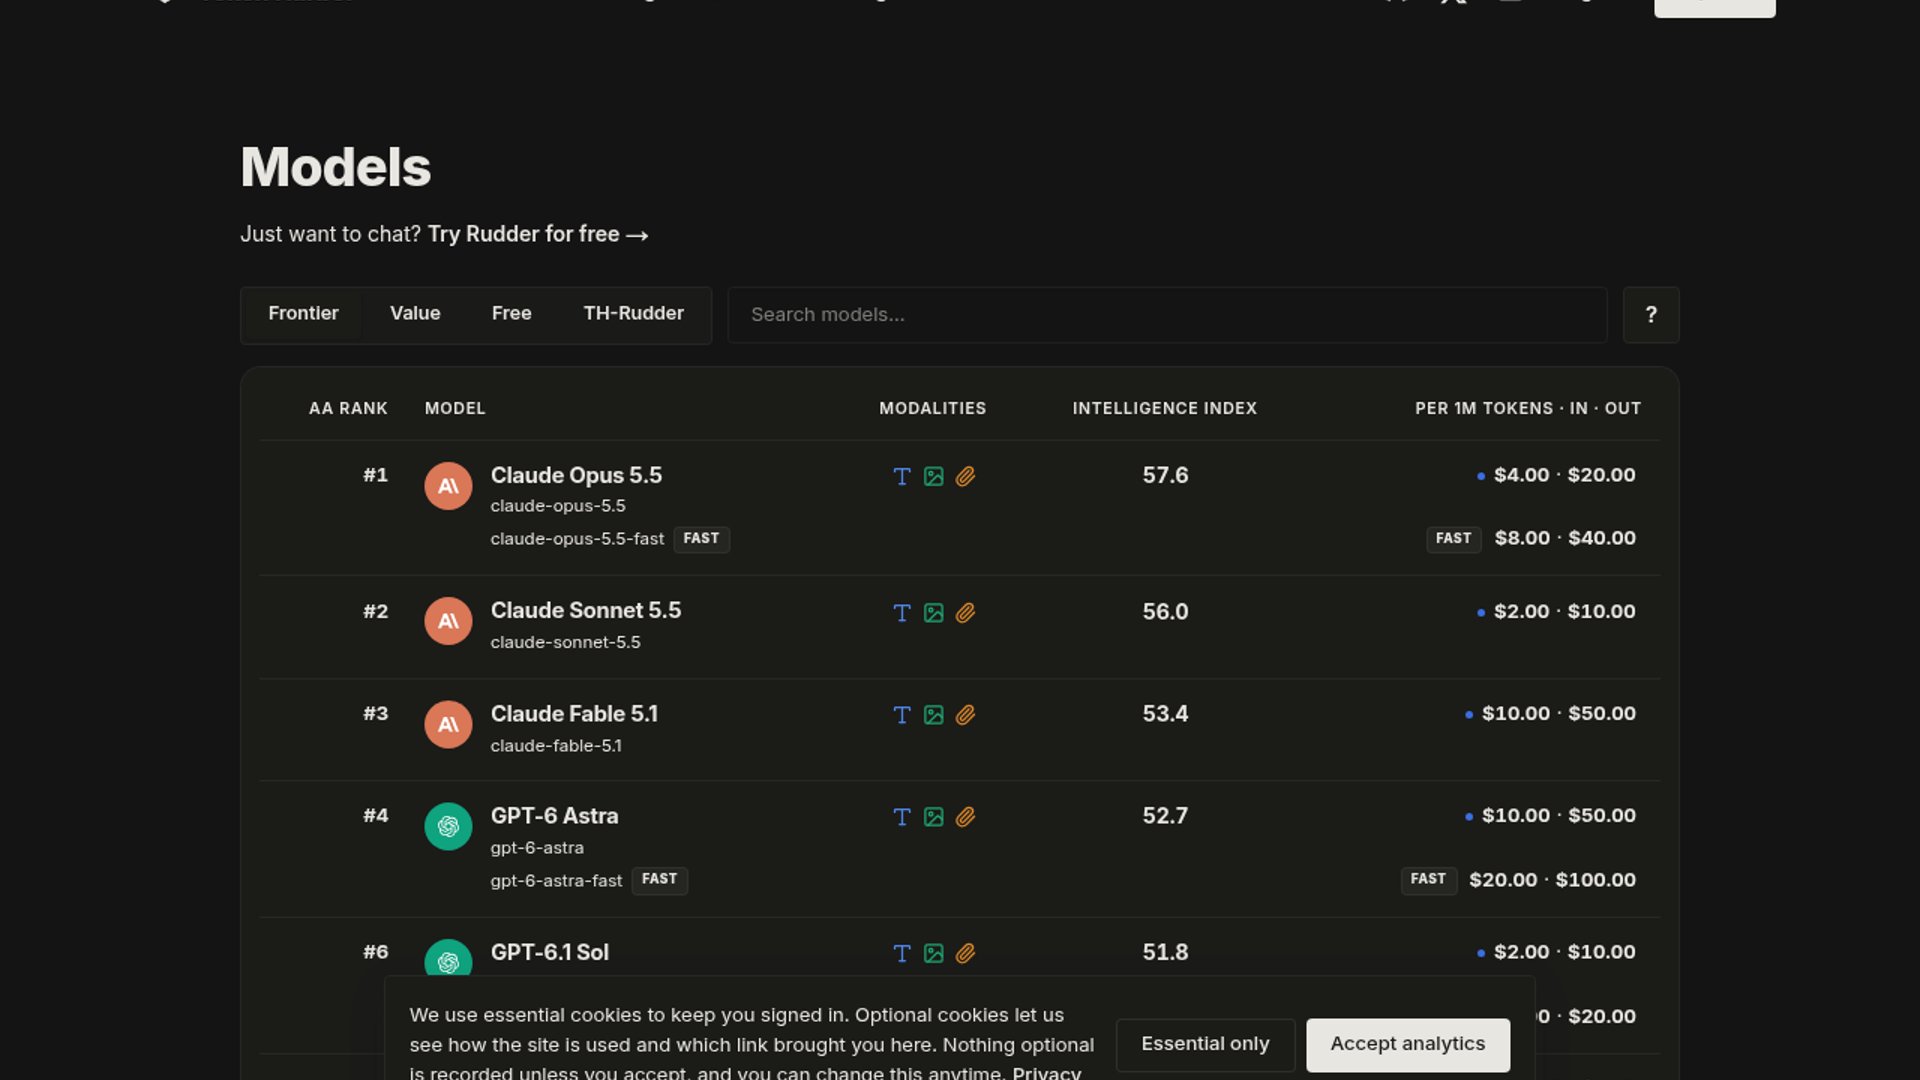The height and width of the screenshot is (1080, 1920).
Task: Open the question mark help button
Action: [x=1650, y=315]
